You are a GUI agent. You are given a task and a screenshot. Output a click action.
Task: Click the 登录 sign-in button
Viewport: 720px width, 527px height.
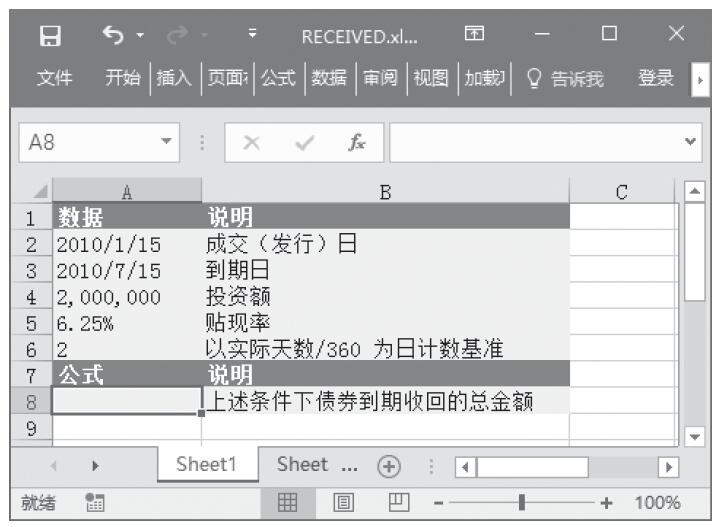click(656, 79)
